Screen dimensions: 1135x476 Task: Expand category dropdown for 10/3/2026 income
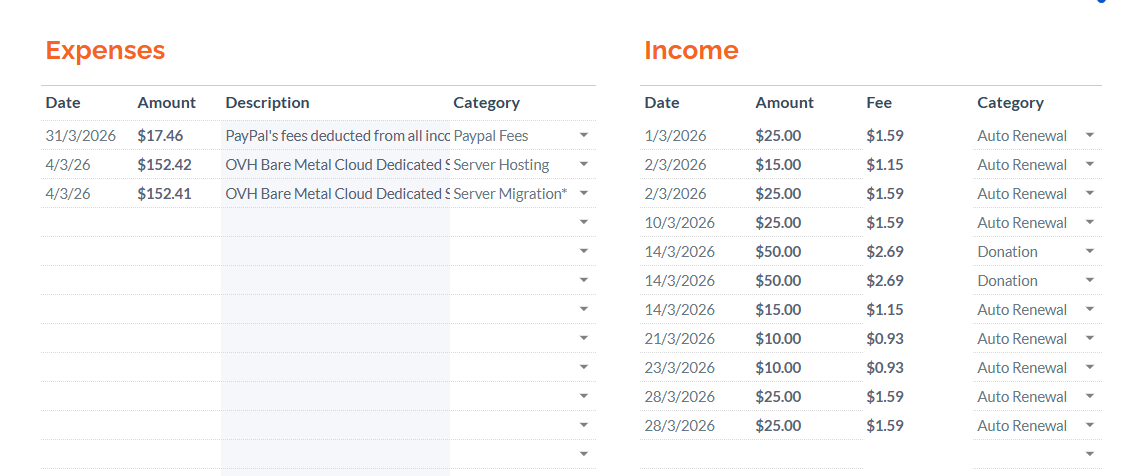point(1089,222)
